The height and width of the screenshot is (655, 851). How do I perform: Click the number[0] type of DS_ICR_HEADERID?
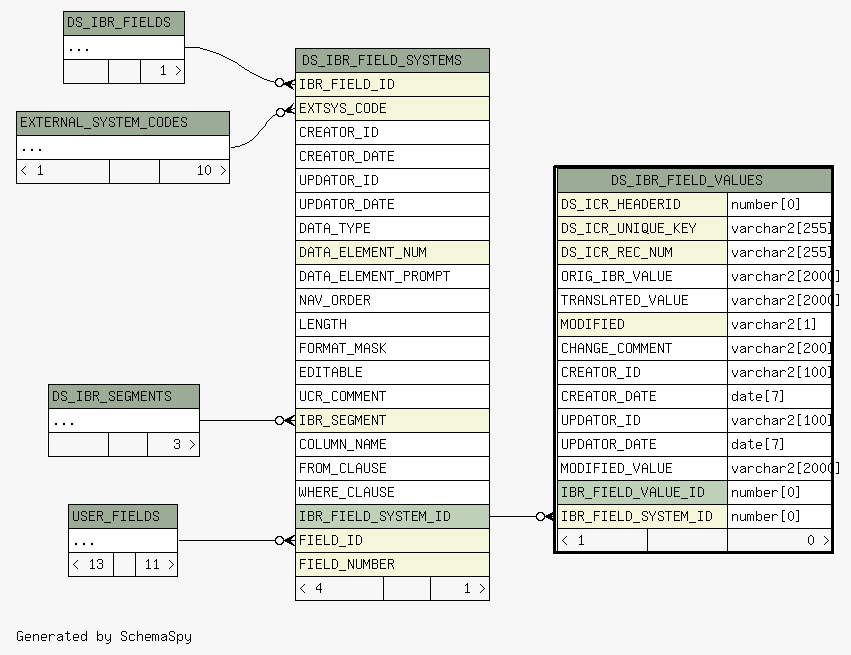tap(779, 205)
